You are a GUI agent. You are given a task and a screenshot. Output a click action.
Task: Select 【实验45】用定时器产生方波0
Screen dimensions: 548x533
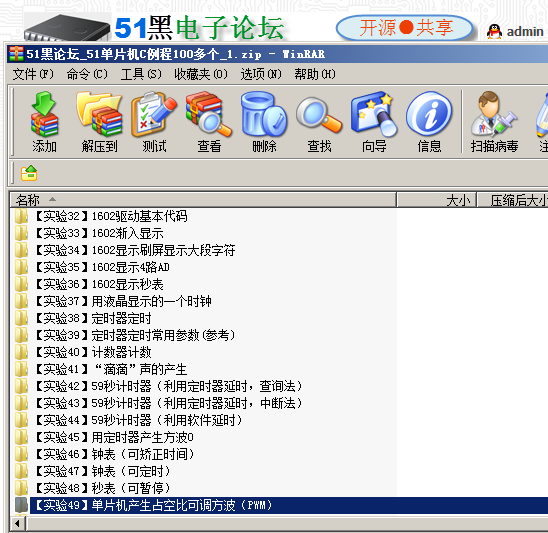[114, 437]
